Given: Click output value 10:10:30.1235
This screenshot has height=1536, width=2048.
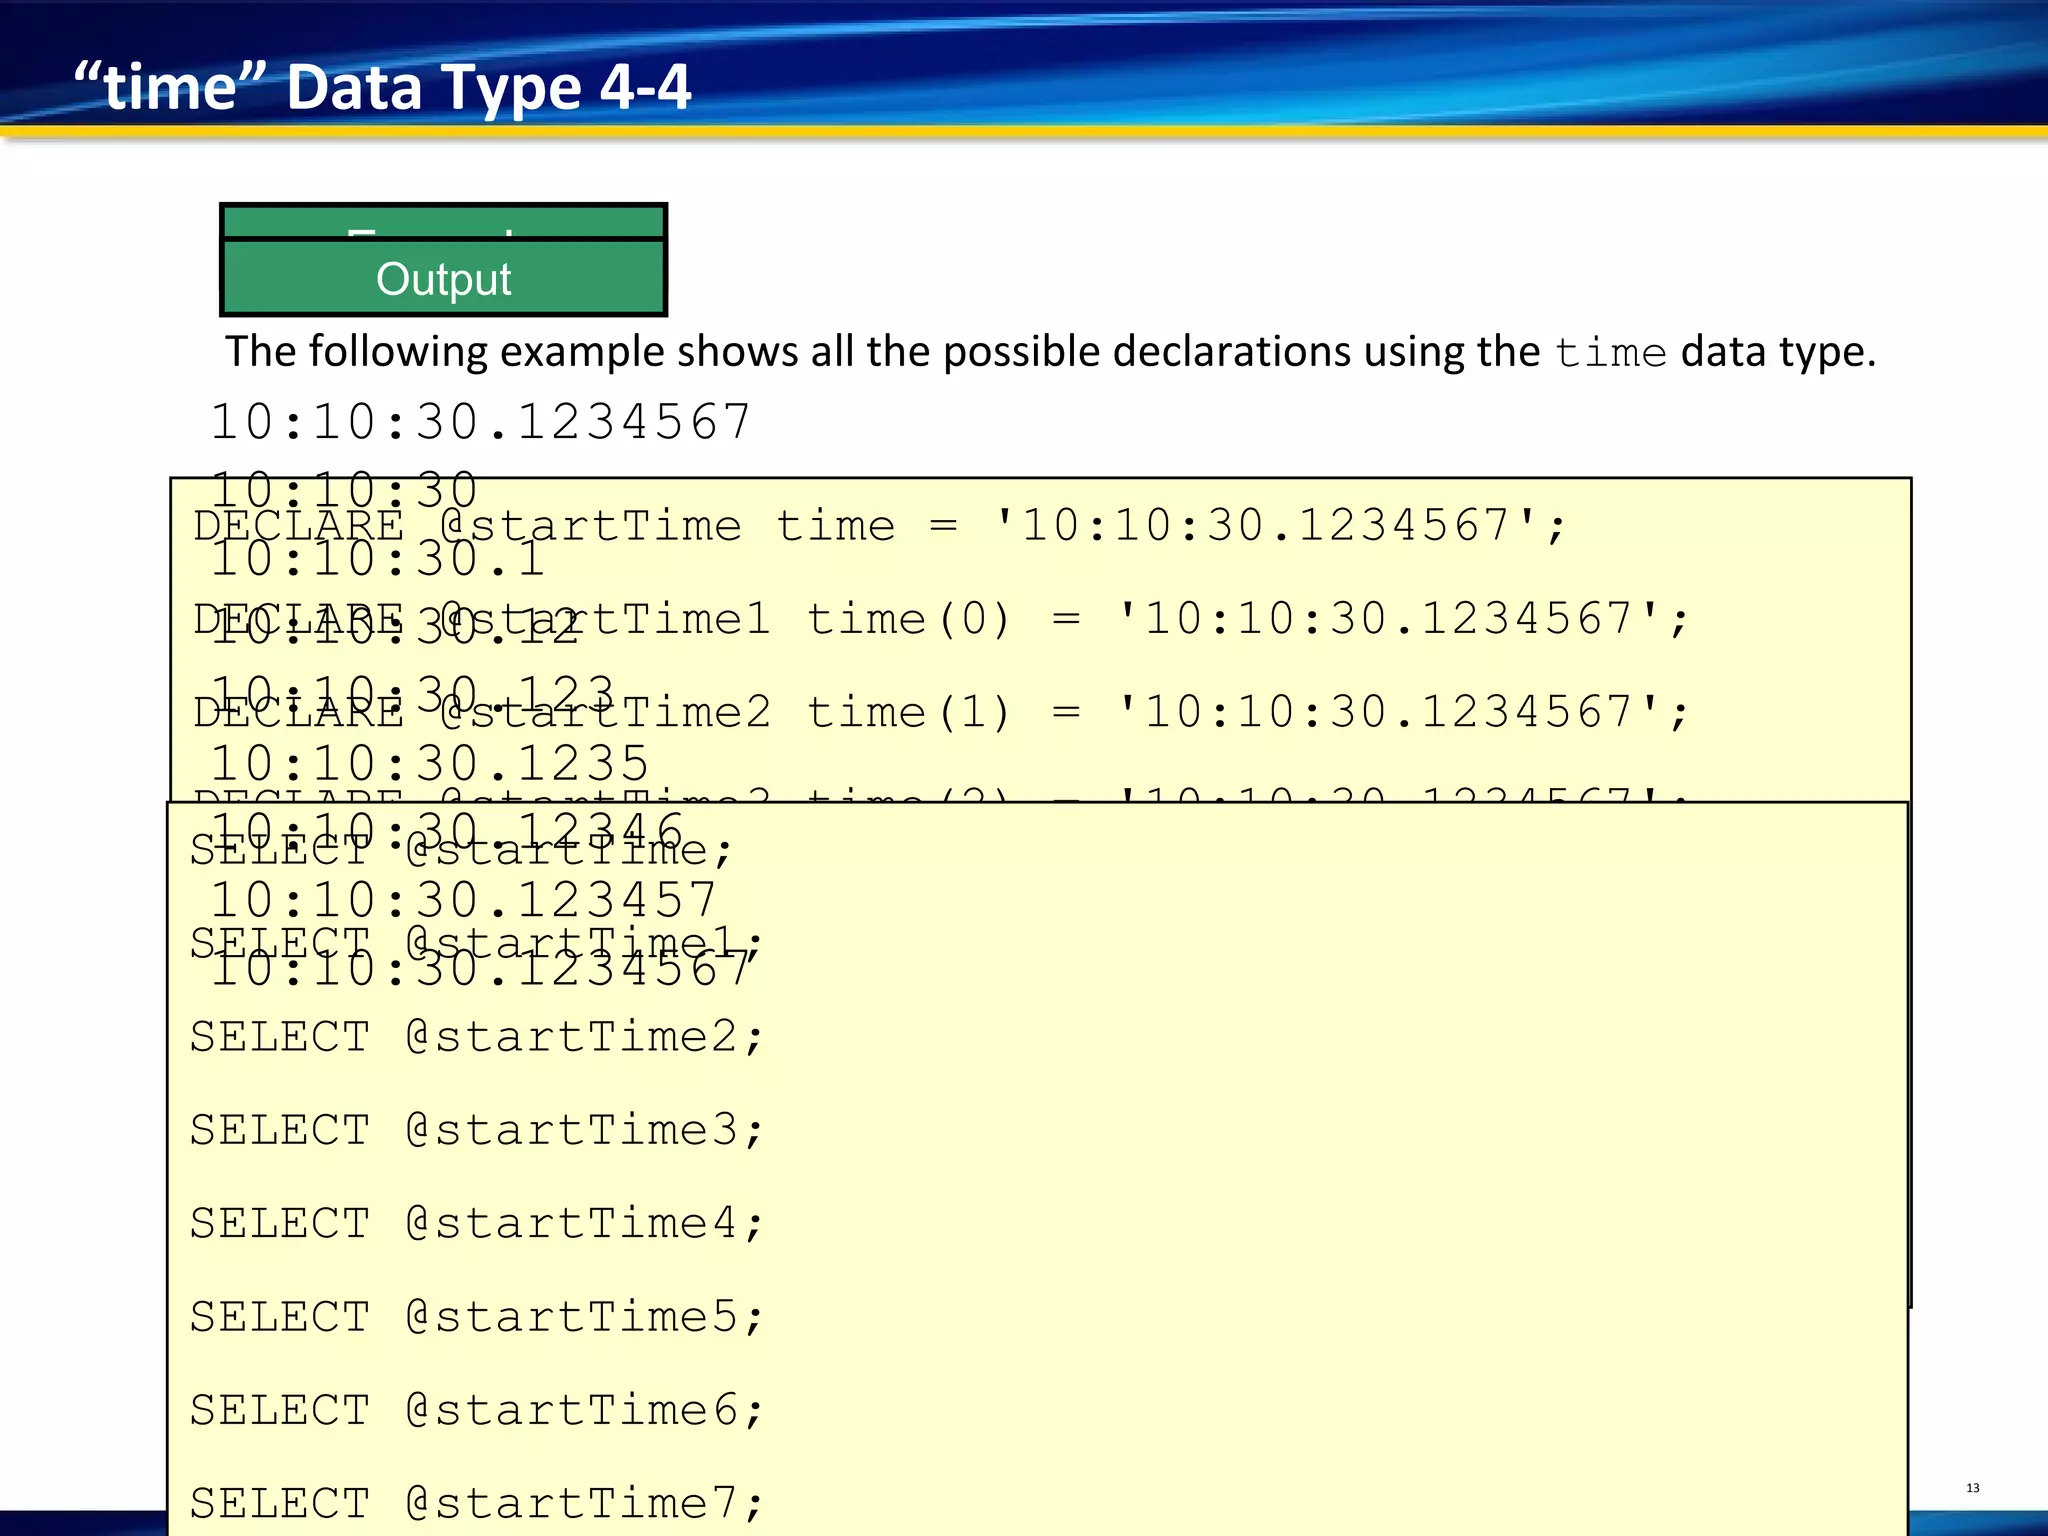Looking at the screenshot, I should point(430,764).
